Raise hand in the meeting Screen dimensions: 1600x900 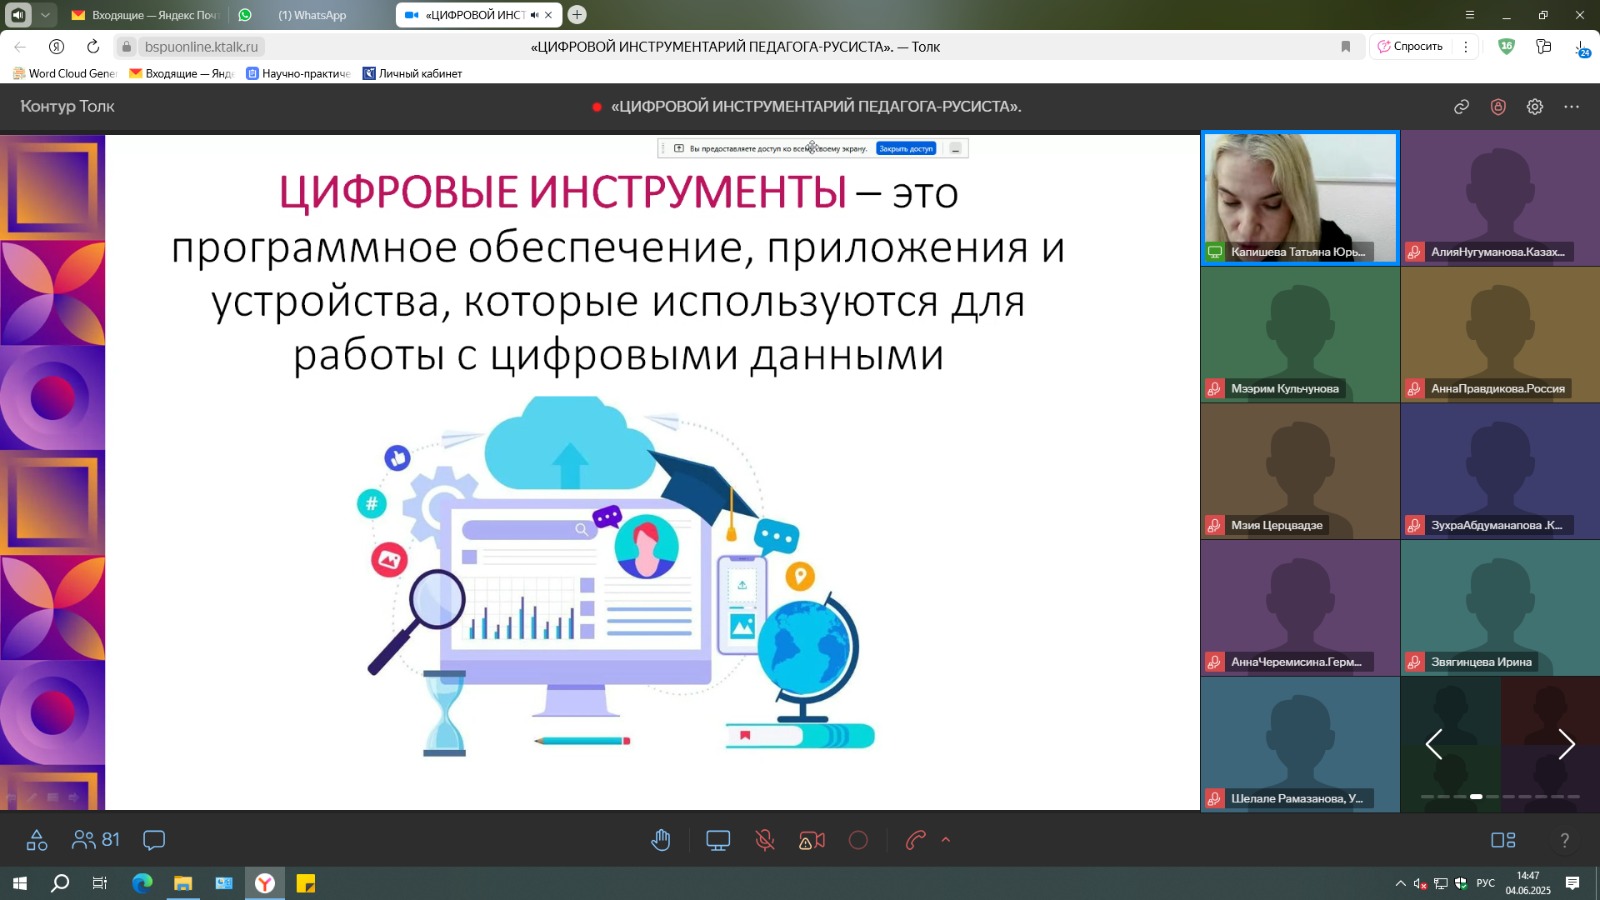661,841
